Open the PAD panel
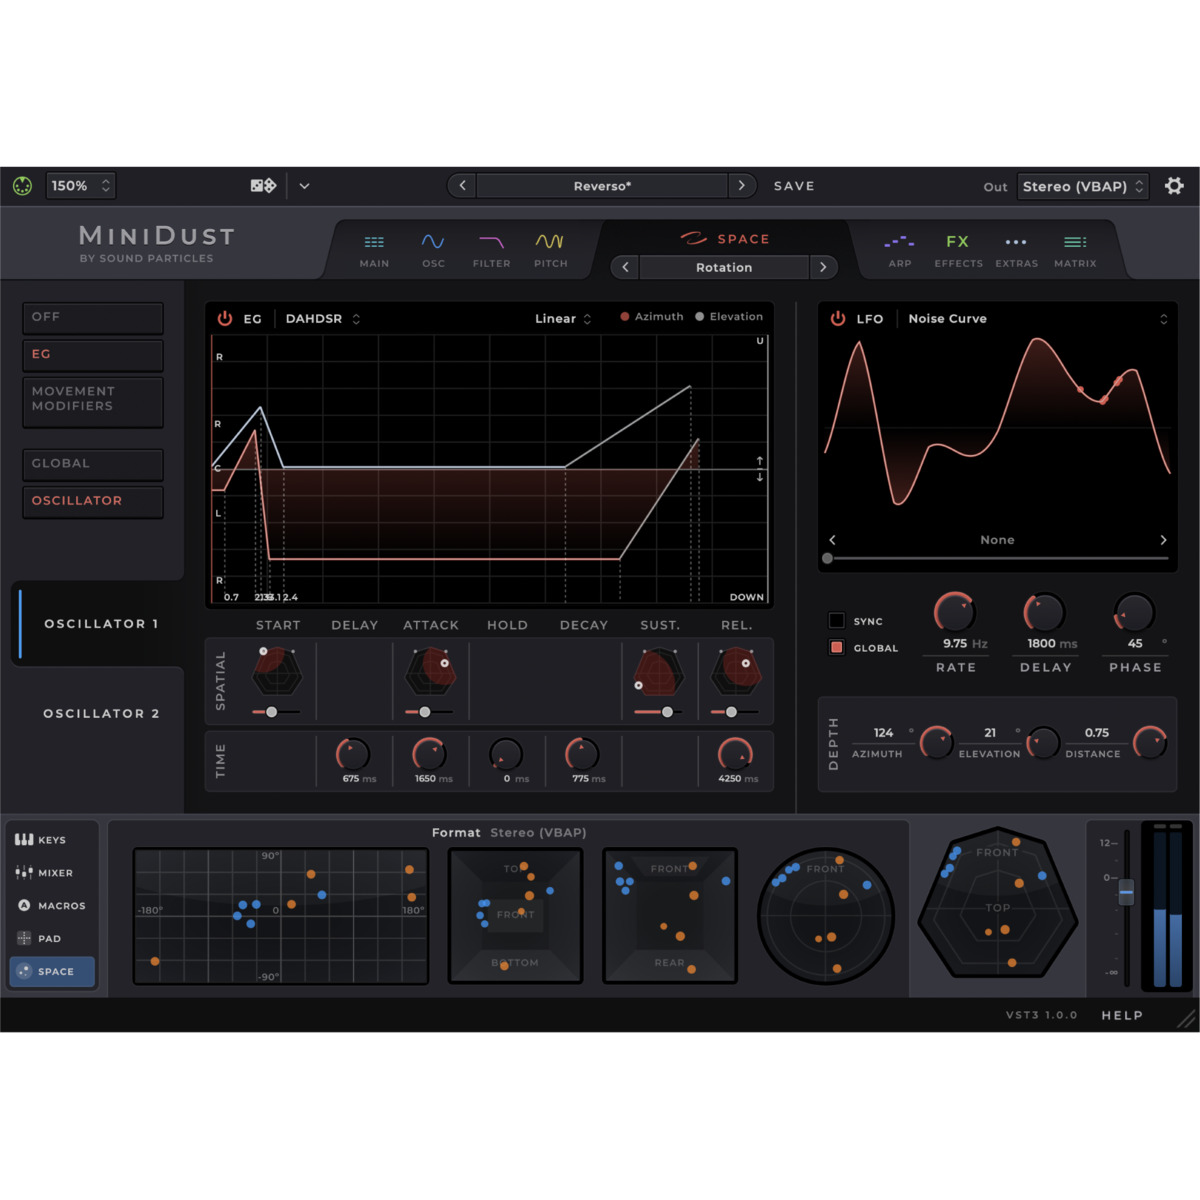 [x=53, y=939]
